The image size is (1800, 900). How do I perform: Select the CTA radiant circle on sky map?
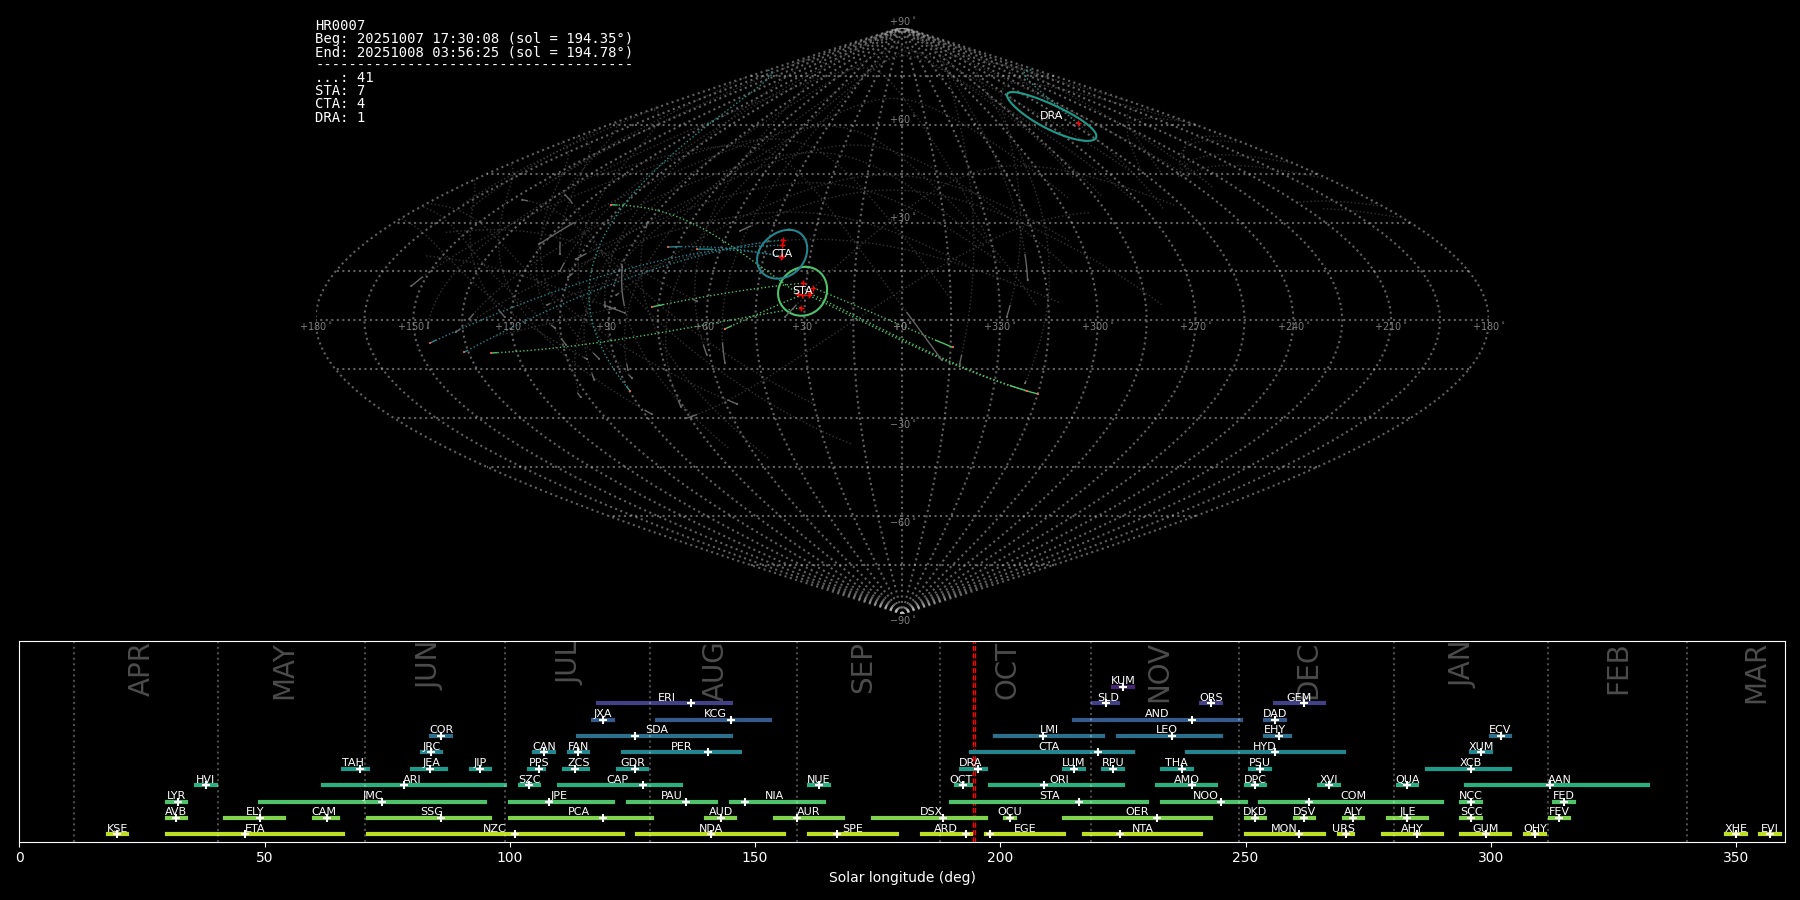tap(782, 254)
